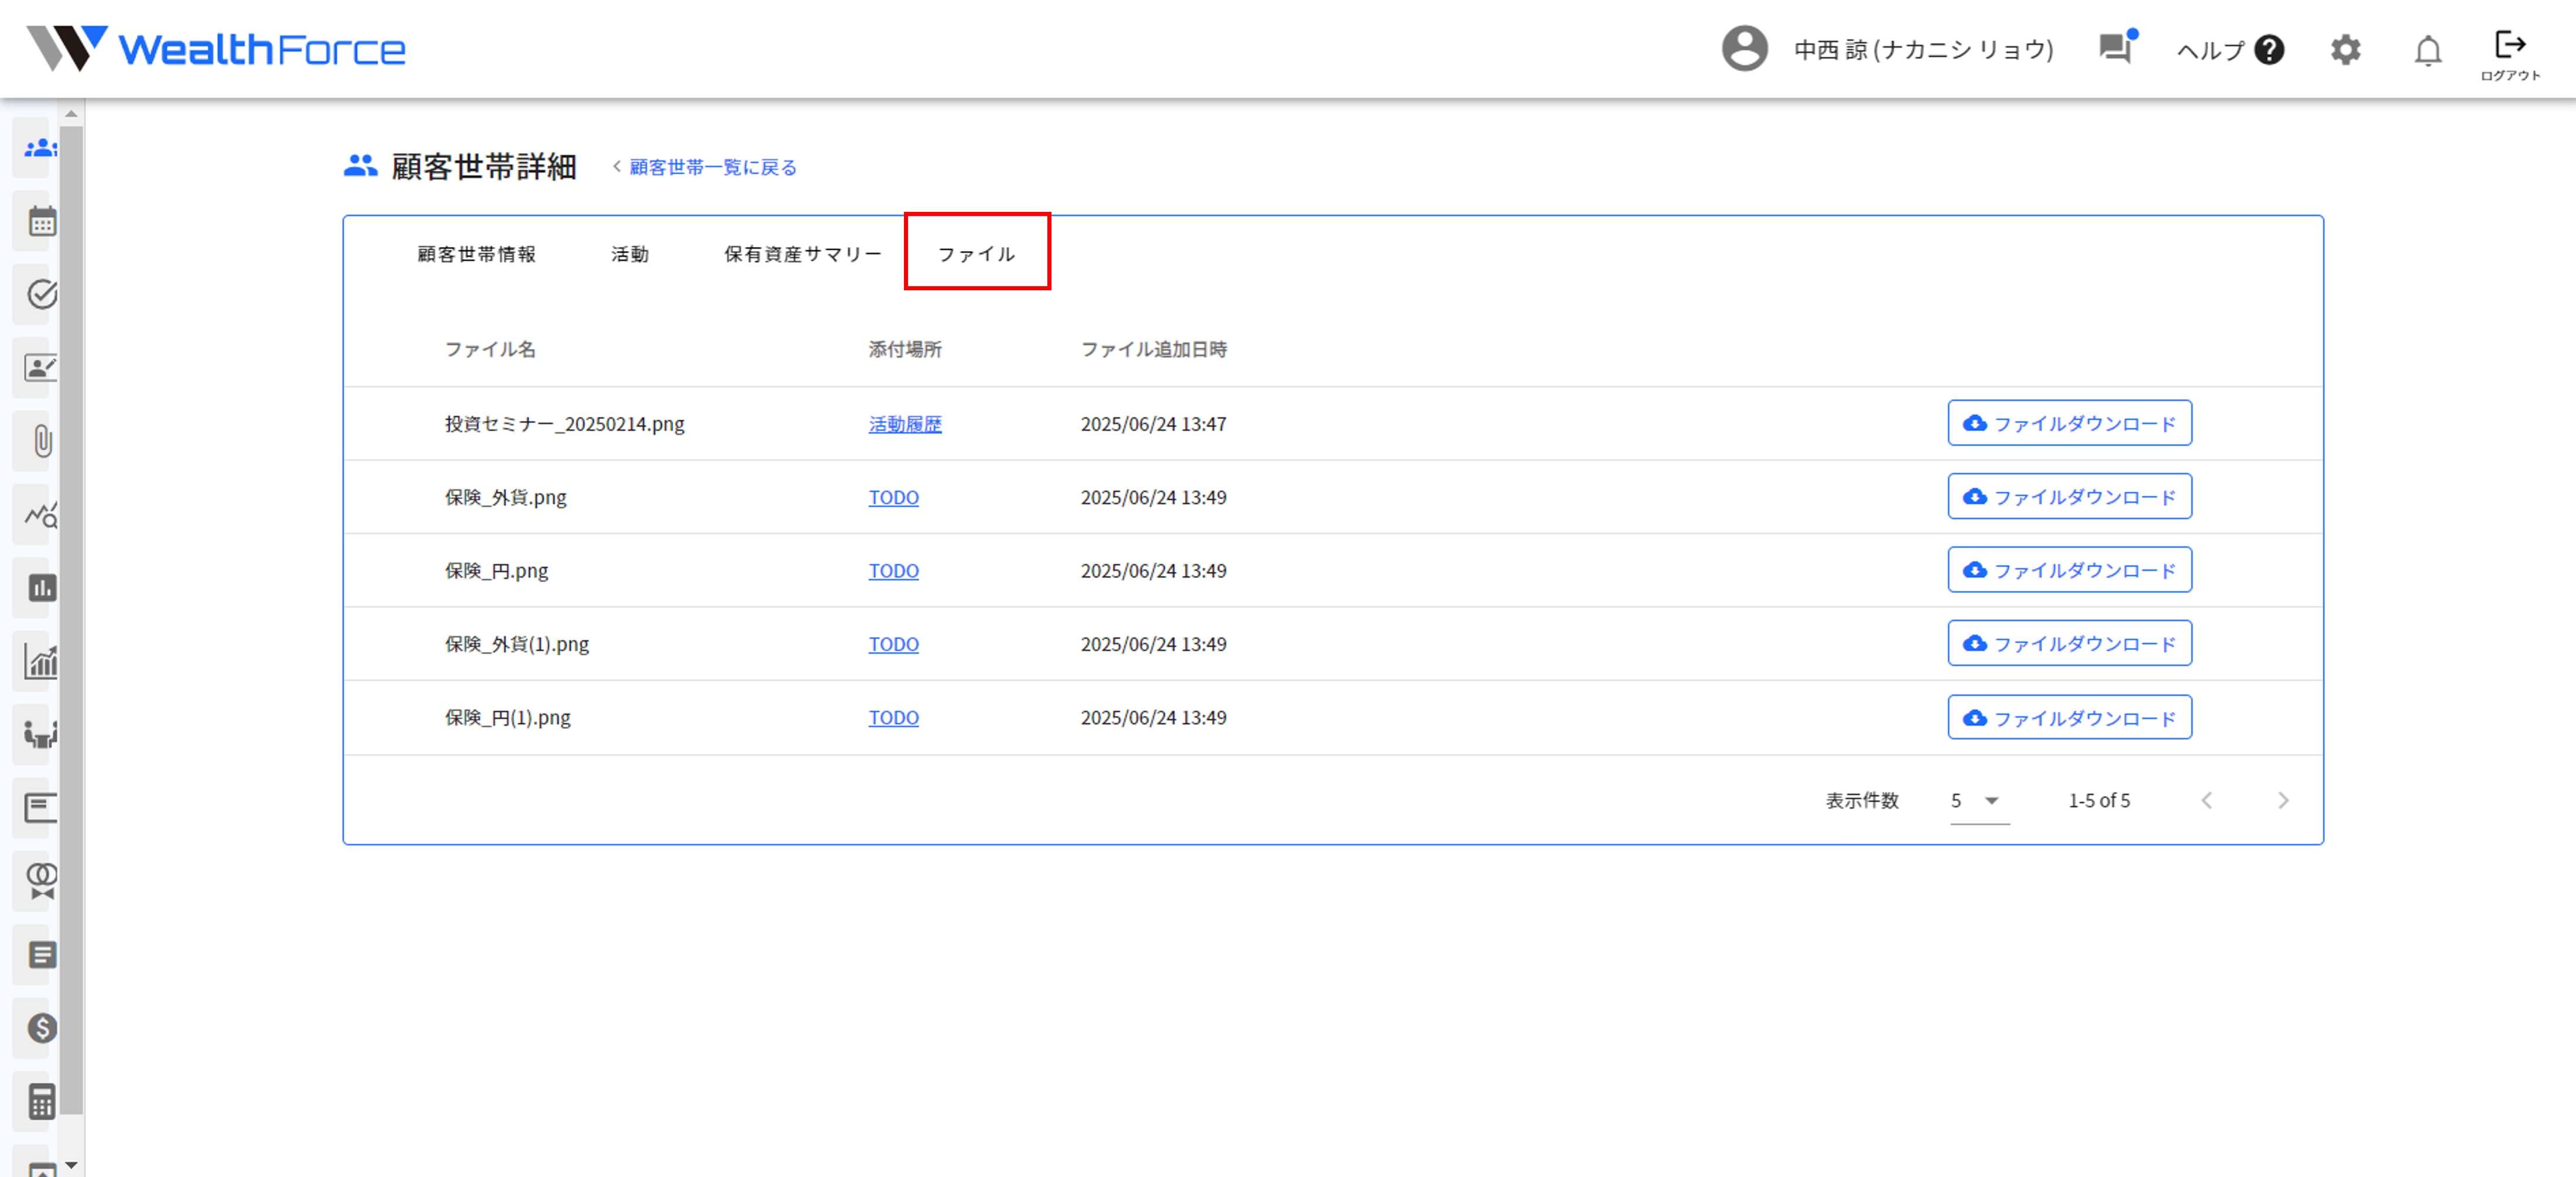Open the 保有資産サマリー tab
2576x1177 pixels.
pyautogui.click(x=800, y=254)
